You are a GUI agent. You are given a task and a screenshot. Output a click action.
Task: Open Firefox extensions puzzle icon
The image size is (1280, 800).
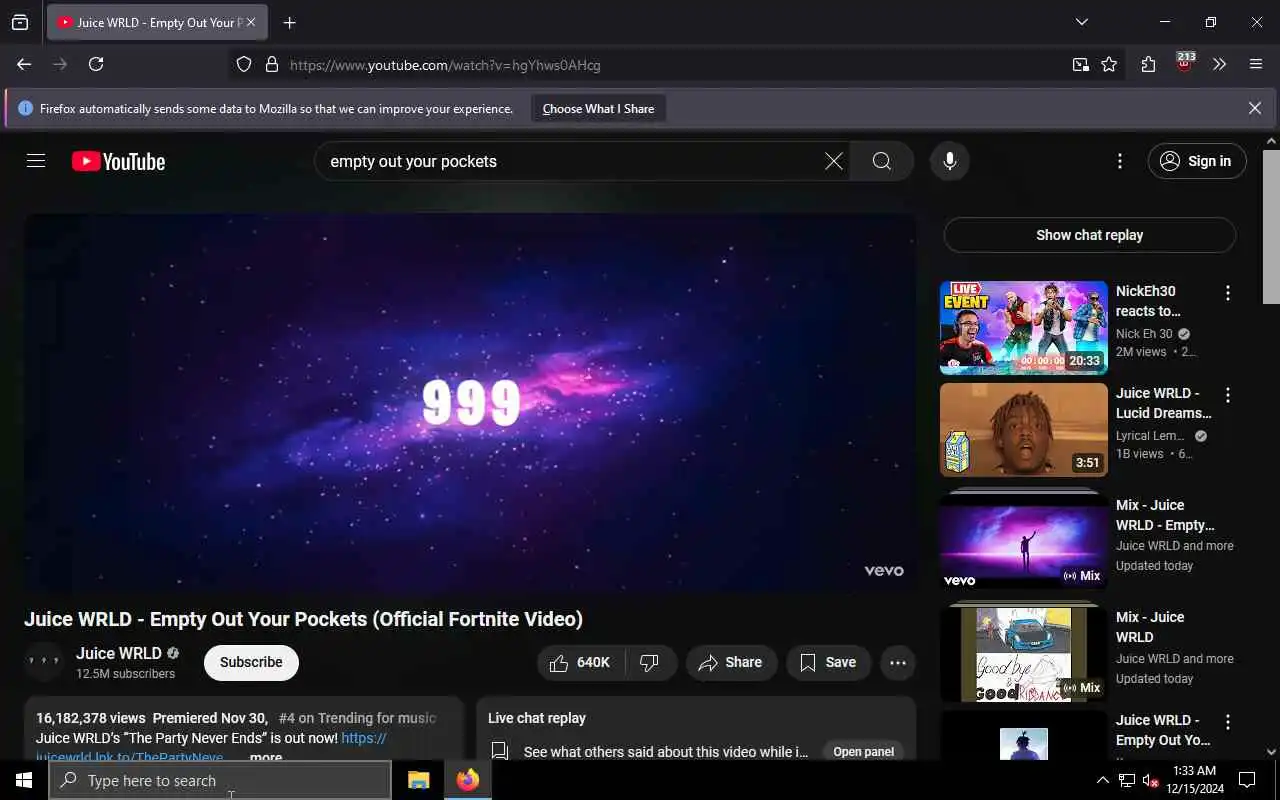tap(1148, 64)
